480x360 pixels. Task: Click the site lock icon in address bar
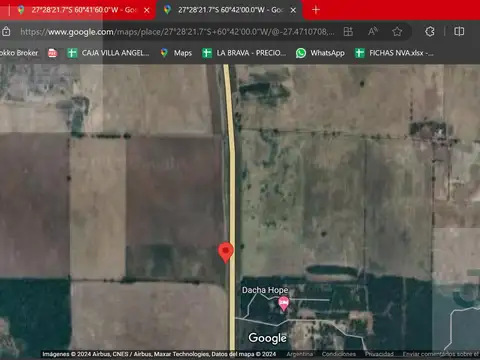coord(6,32)
